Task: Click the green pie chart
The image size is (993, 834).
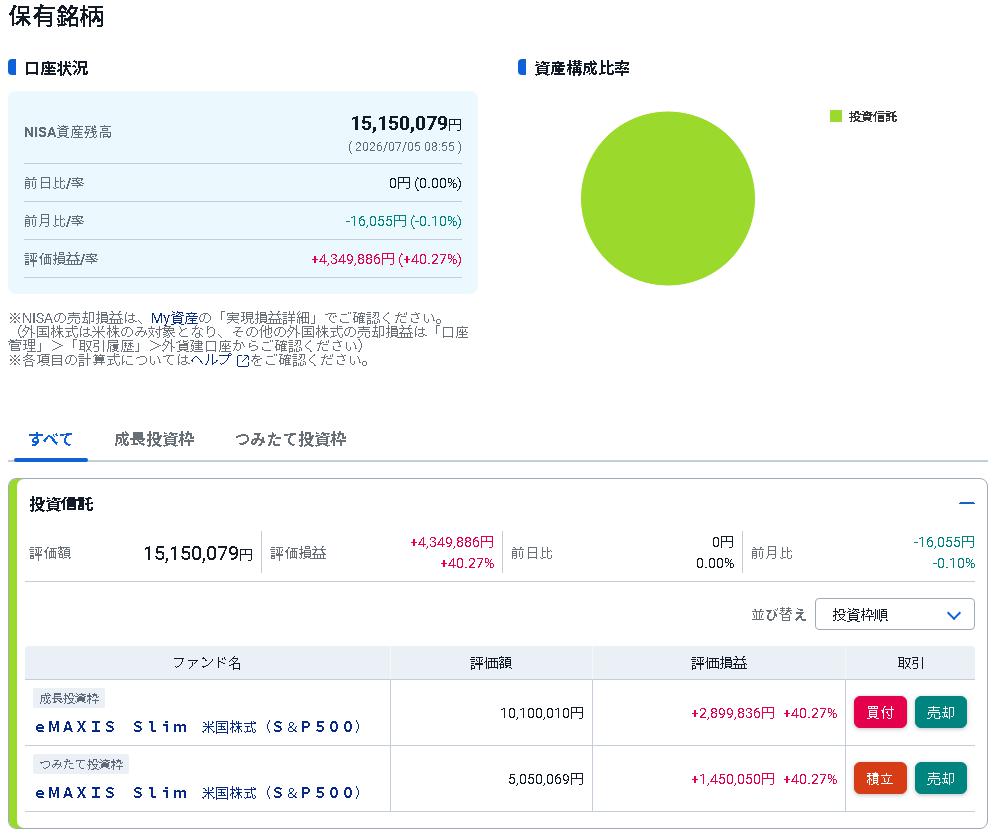Action: 667,198
